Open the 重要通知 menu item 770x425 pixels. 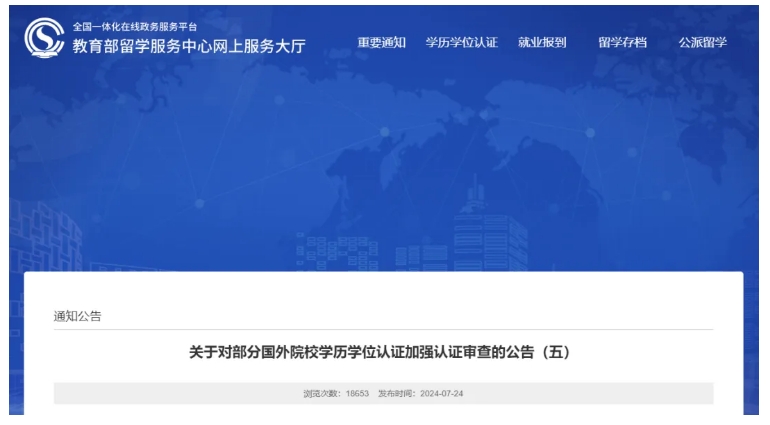tap(382, 43)
